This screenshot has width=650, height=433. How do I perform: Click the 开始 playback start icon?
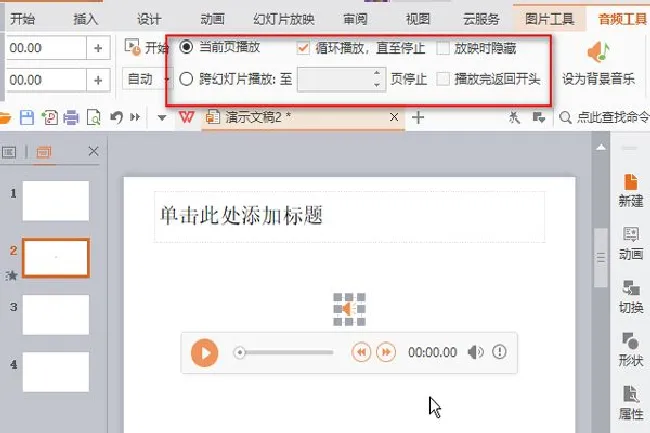click(133, 47)
